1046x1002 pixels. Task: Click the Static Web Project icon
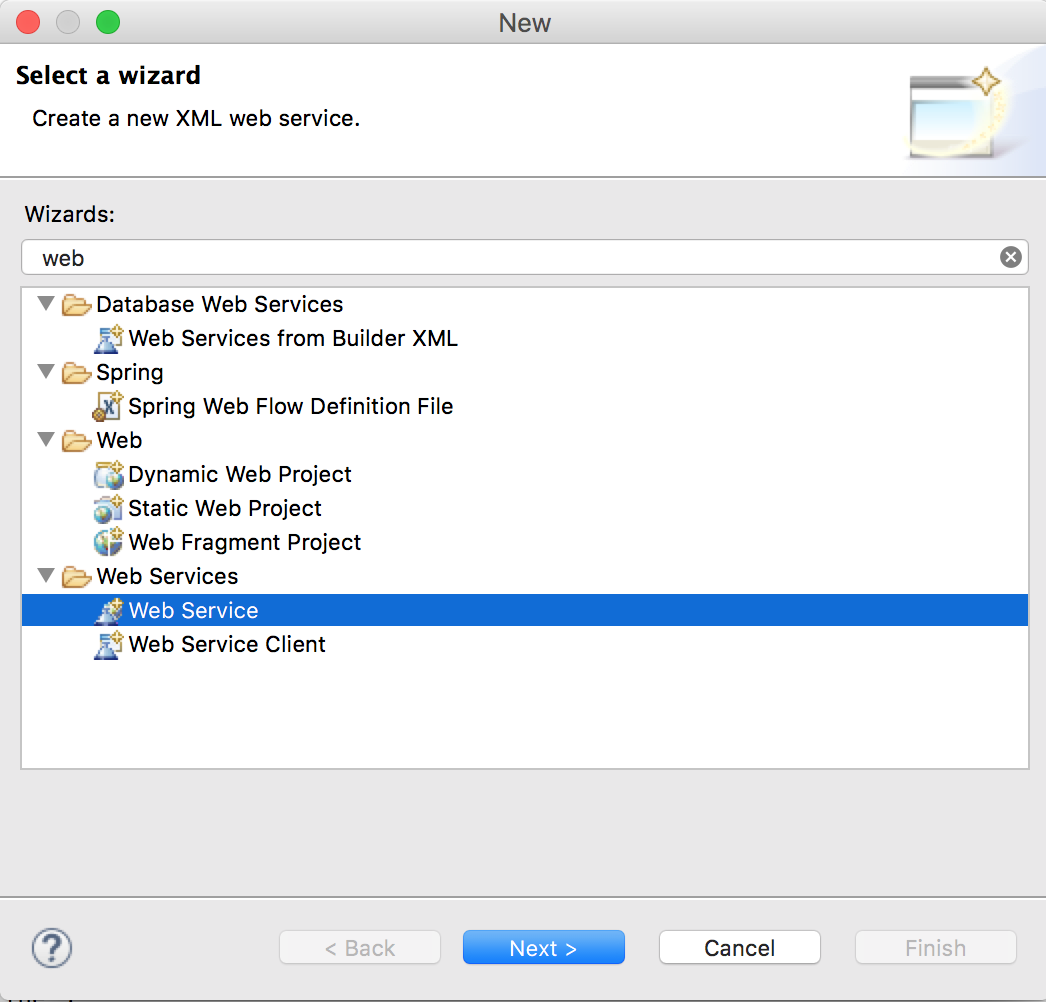(x=108, y=508)
